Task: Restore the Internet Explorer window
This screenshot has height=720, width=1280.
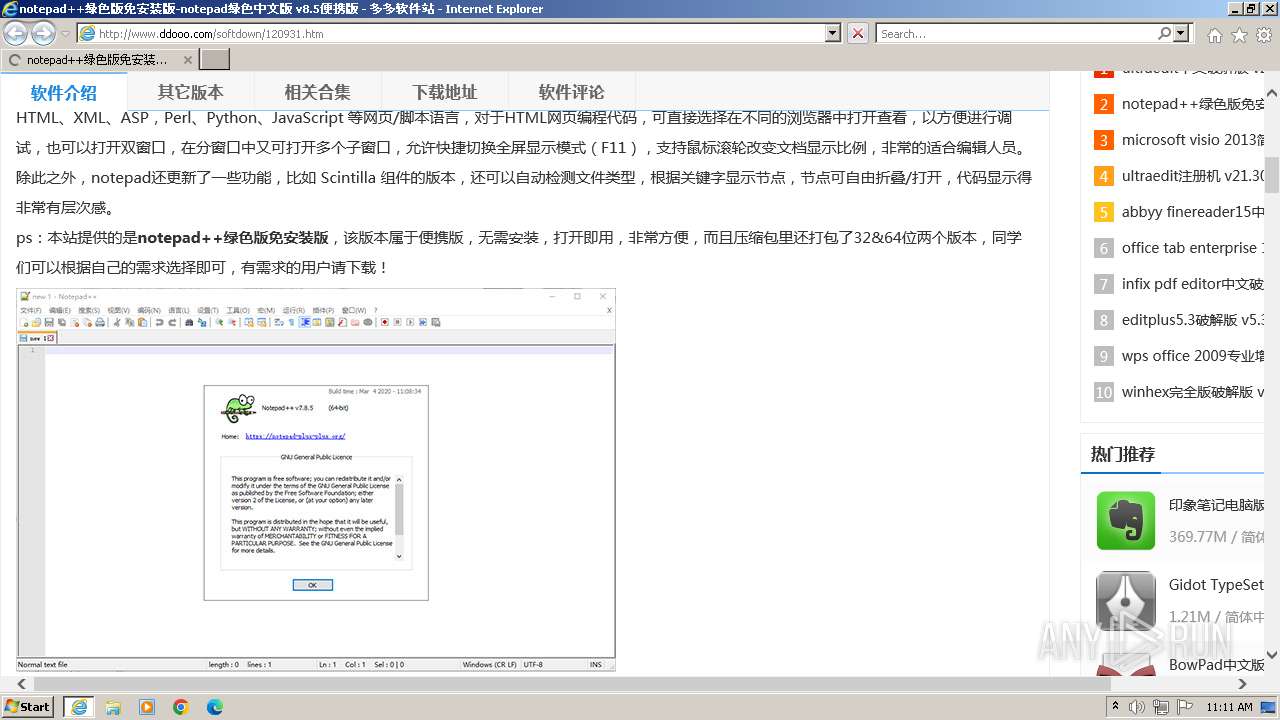Action: tap(1250, 9)
